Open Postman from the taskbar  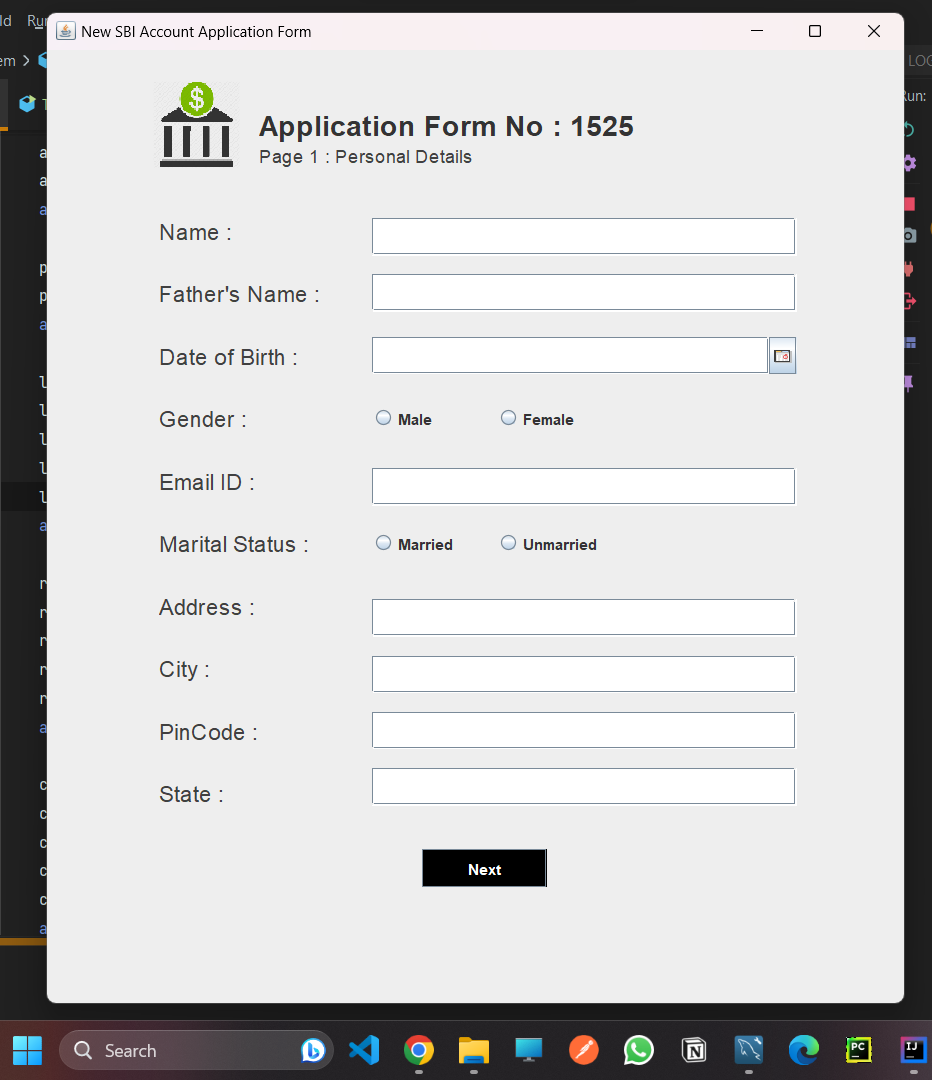(x=583, y=1050)
